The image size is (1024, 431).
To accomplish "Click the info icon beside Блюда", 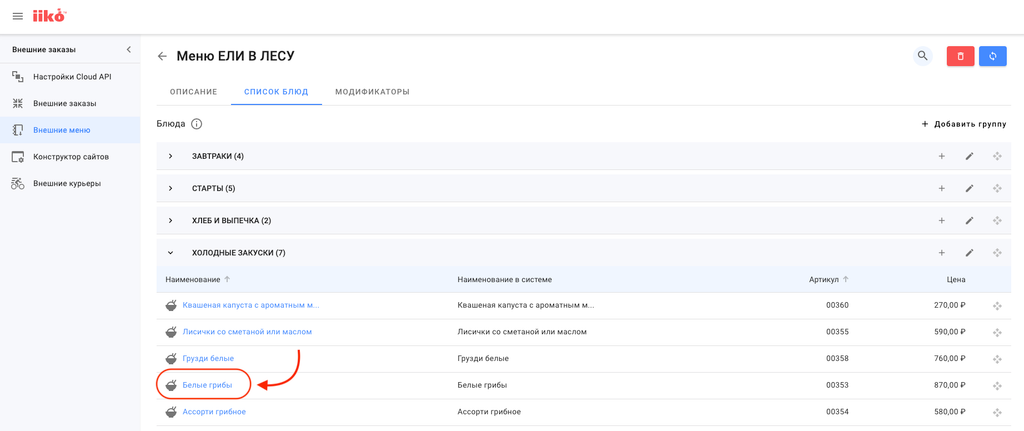I will coord(196,124).
